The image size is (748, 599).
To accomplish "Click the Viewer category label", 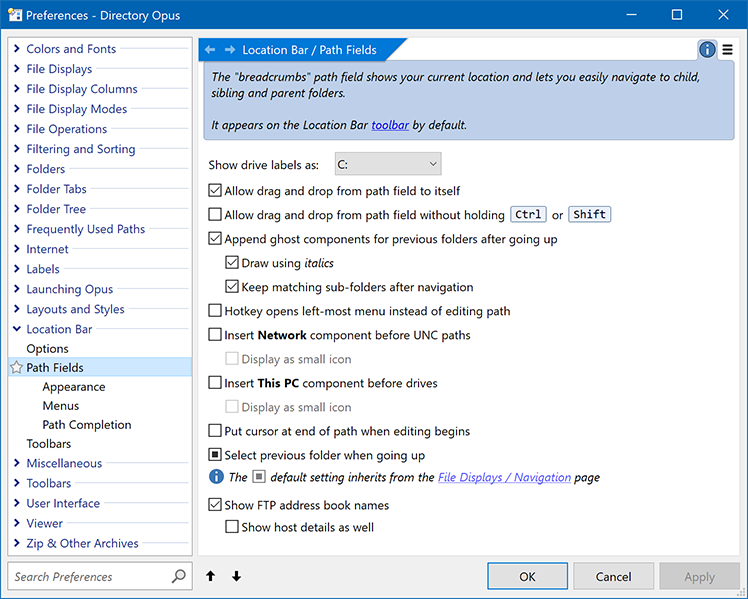I will pos(44,523).
